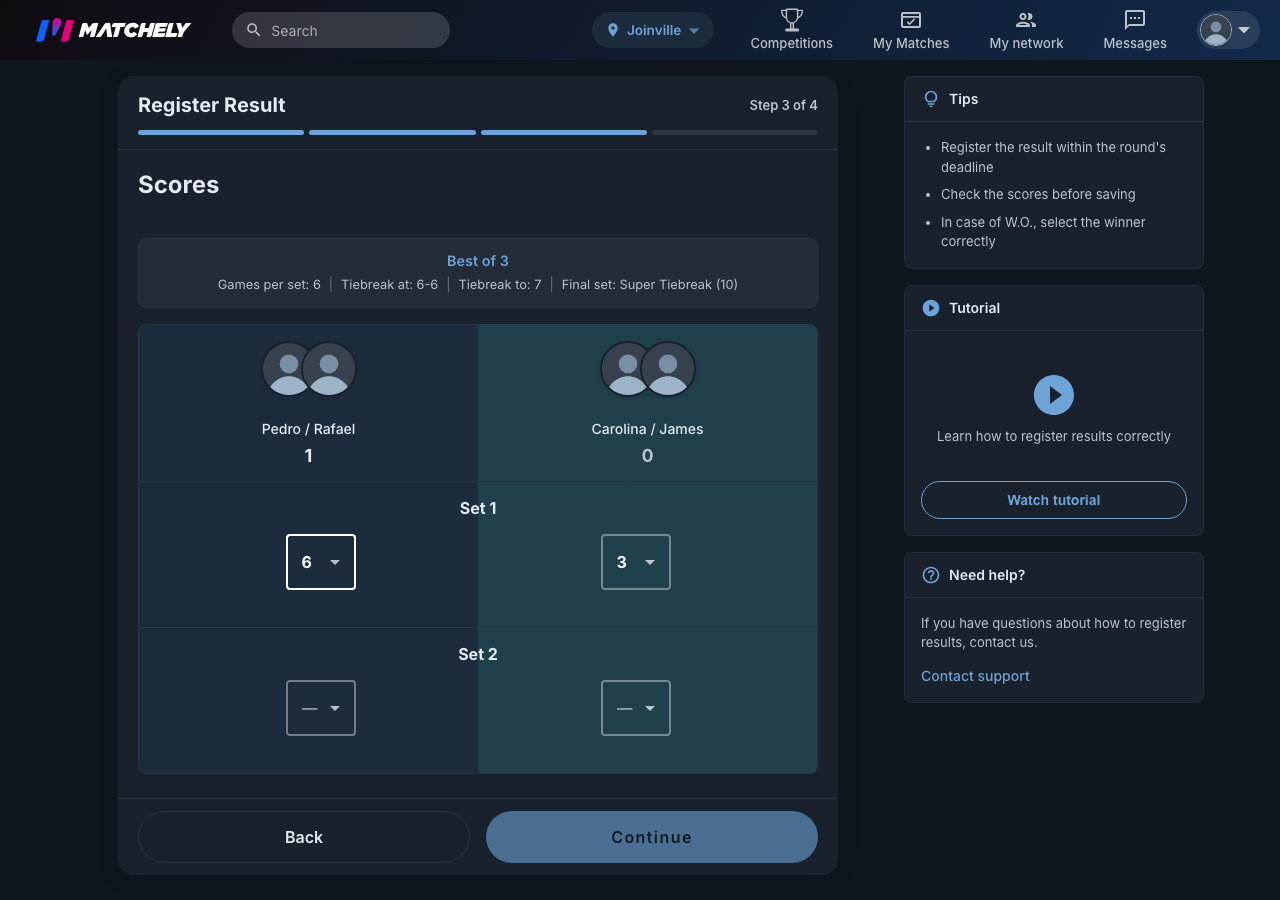Viewport: 1280px width, 900px height.
Task: Open My Matches
Action: pyautogui.click(x=911, y=30)
